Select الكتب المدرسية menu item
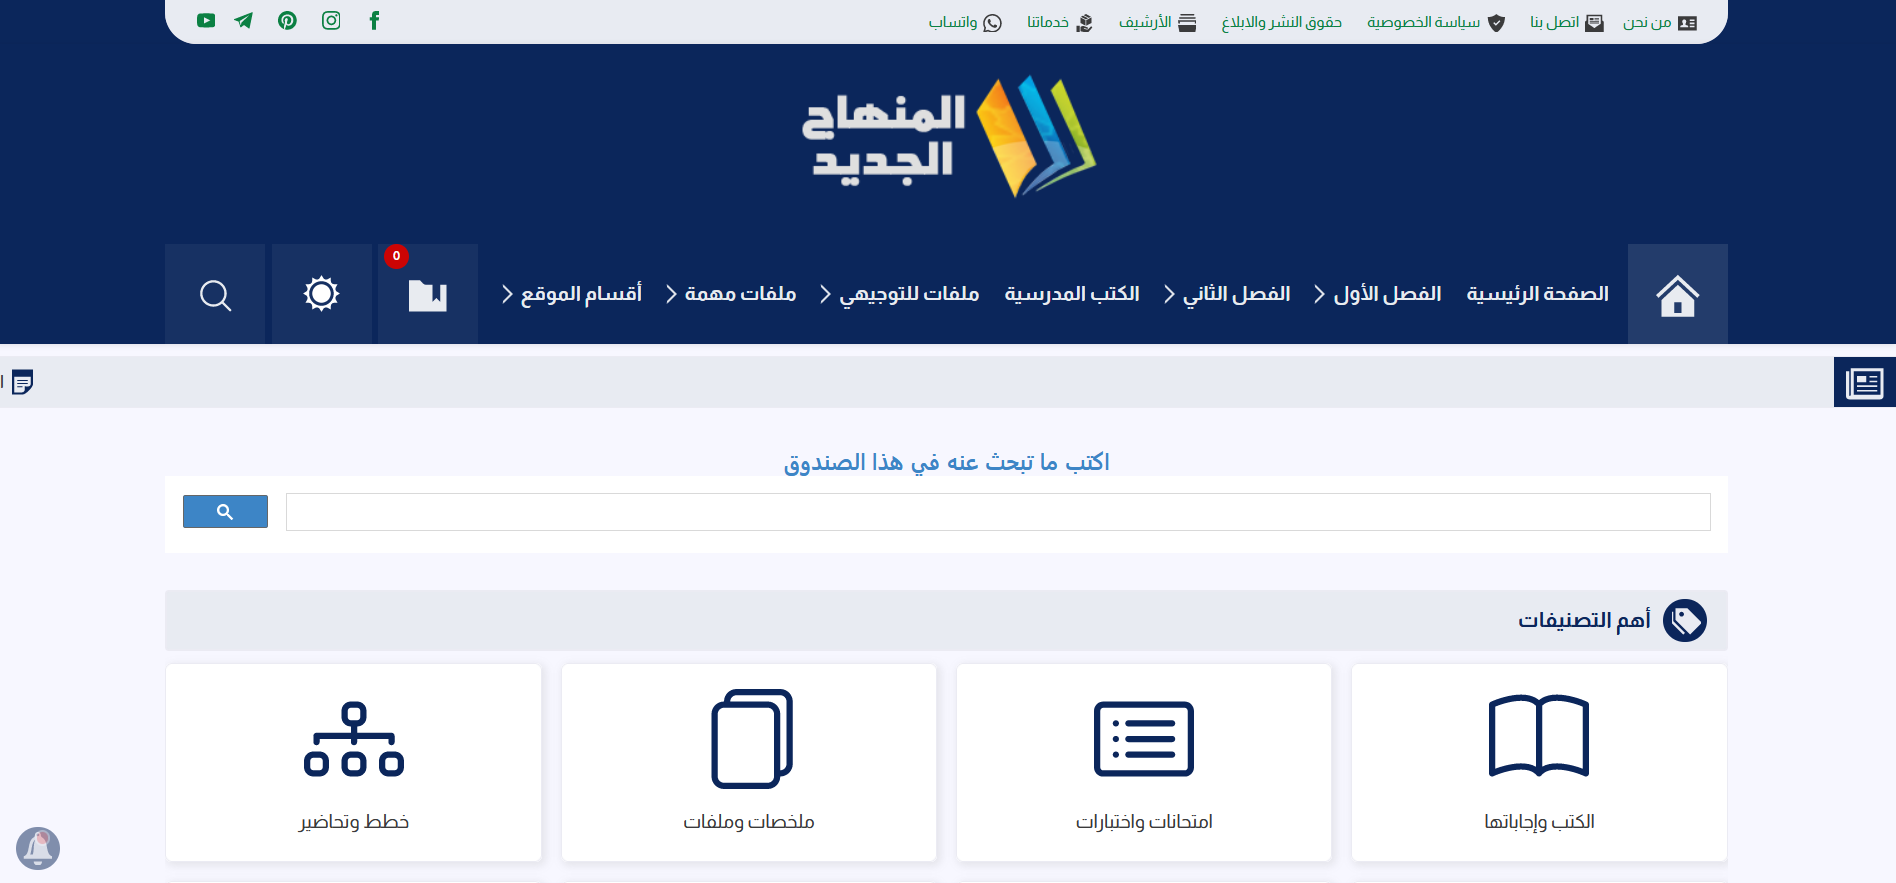 (1072, 294)
